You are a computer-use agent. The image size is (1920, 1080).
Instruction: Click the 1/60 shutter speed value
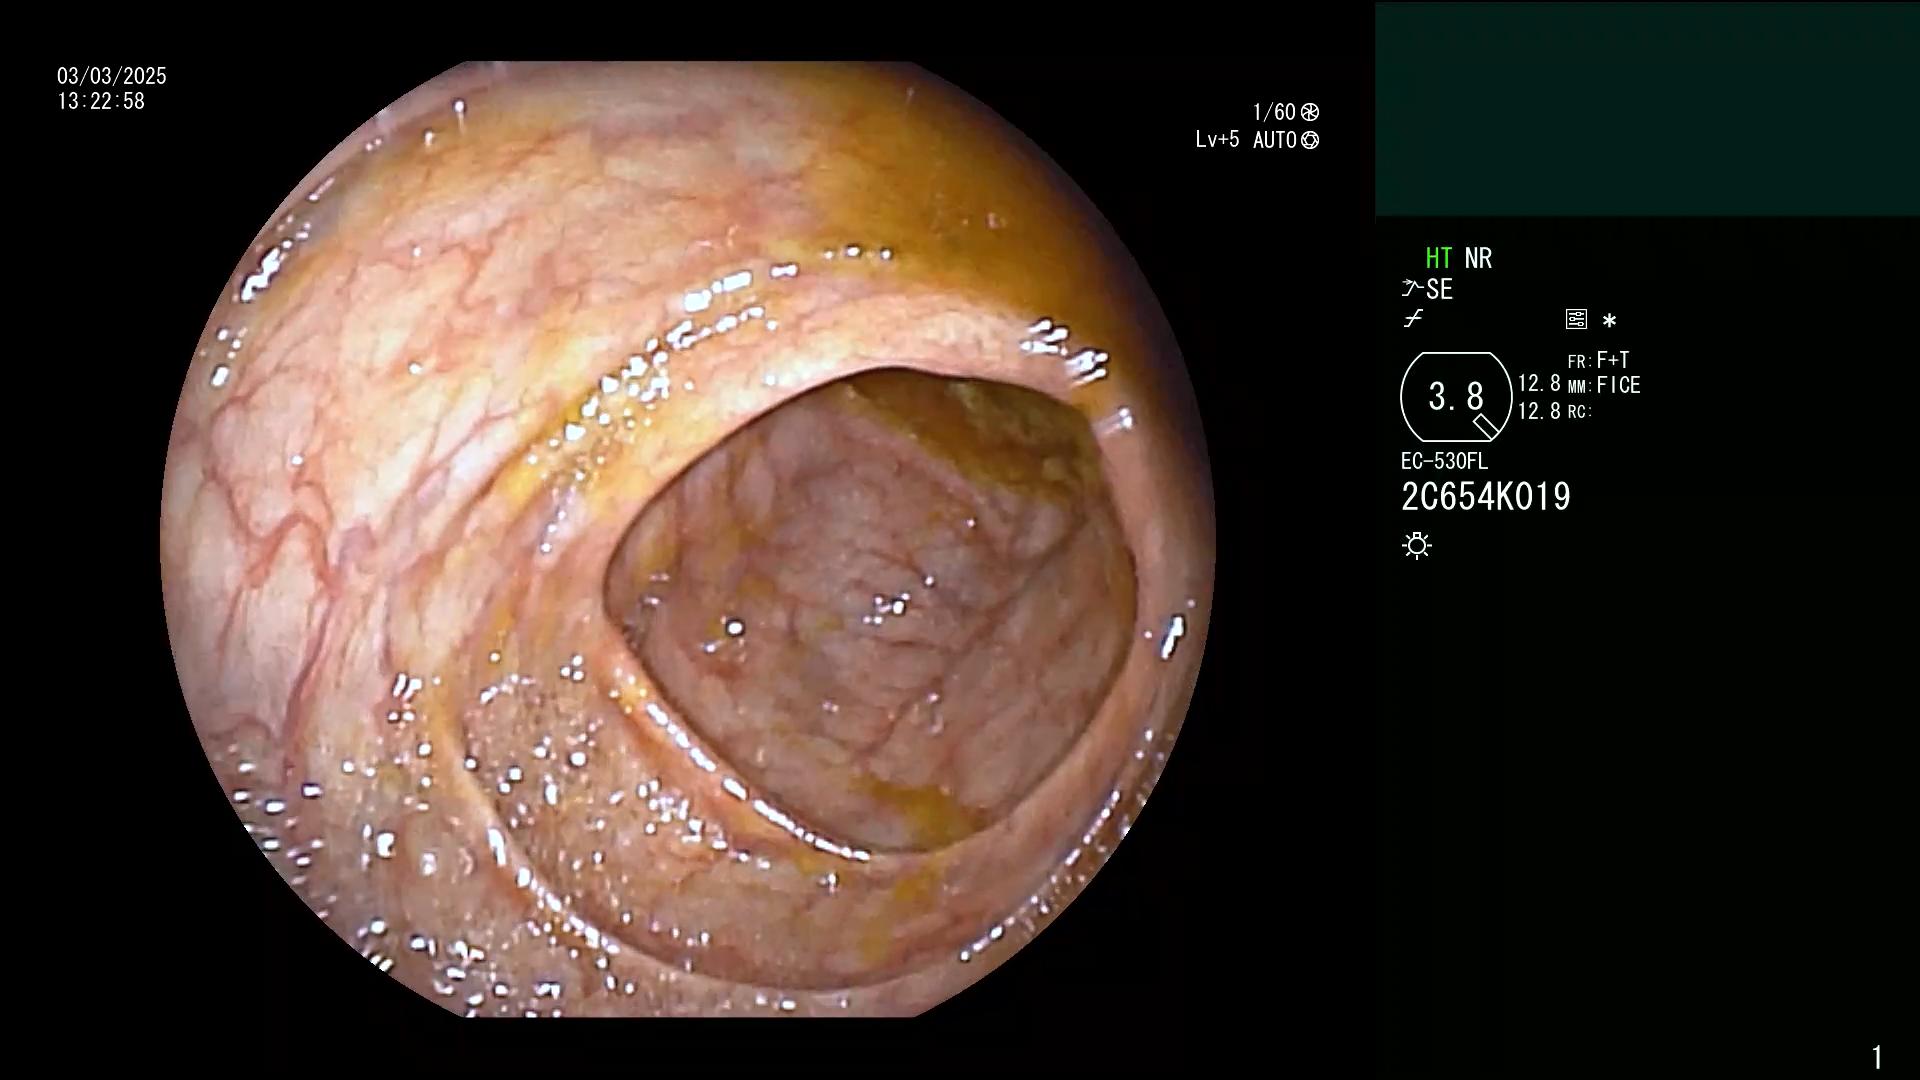(x=1274, y=112)
